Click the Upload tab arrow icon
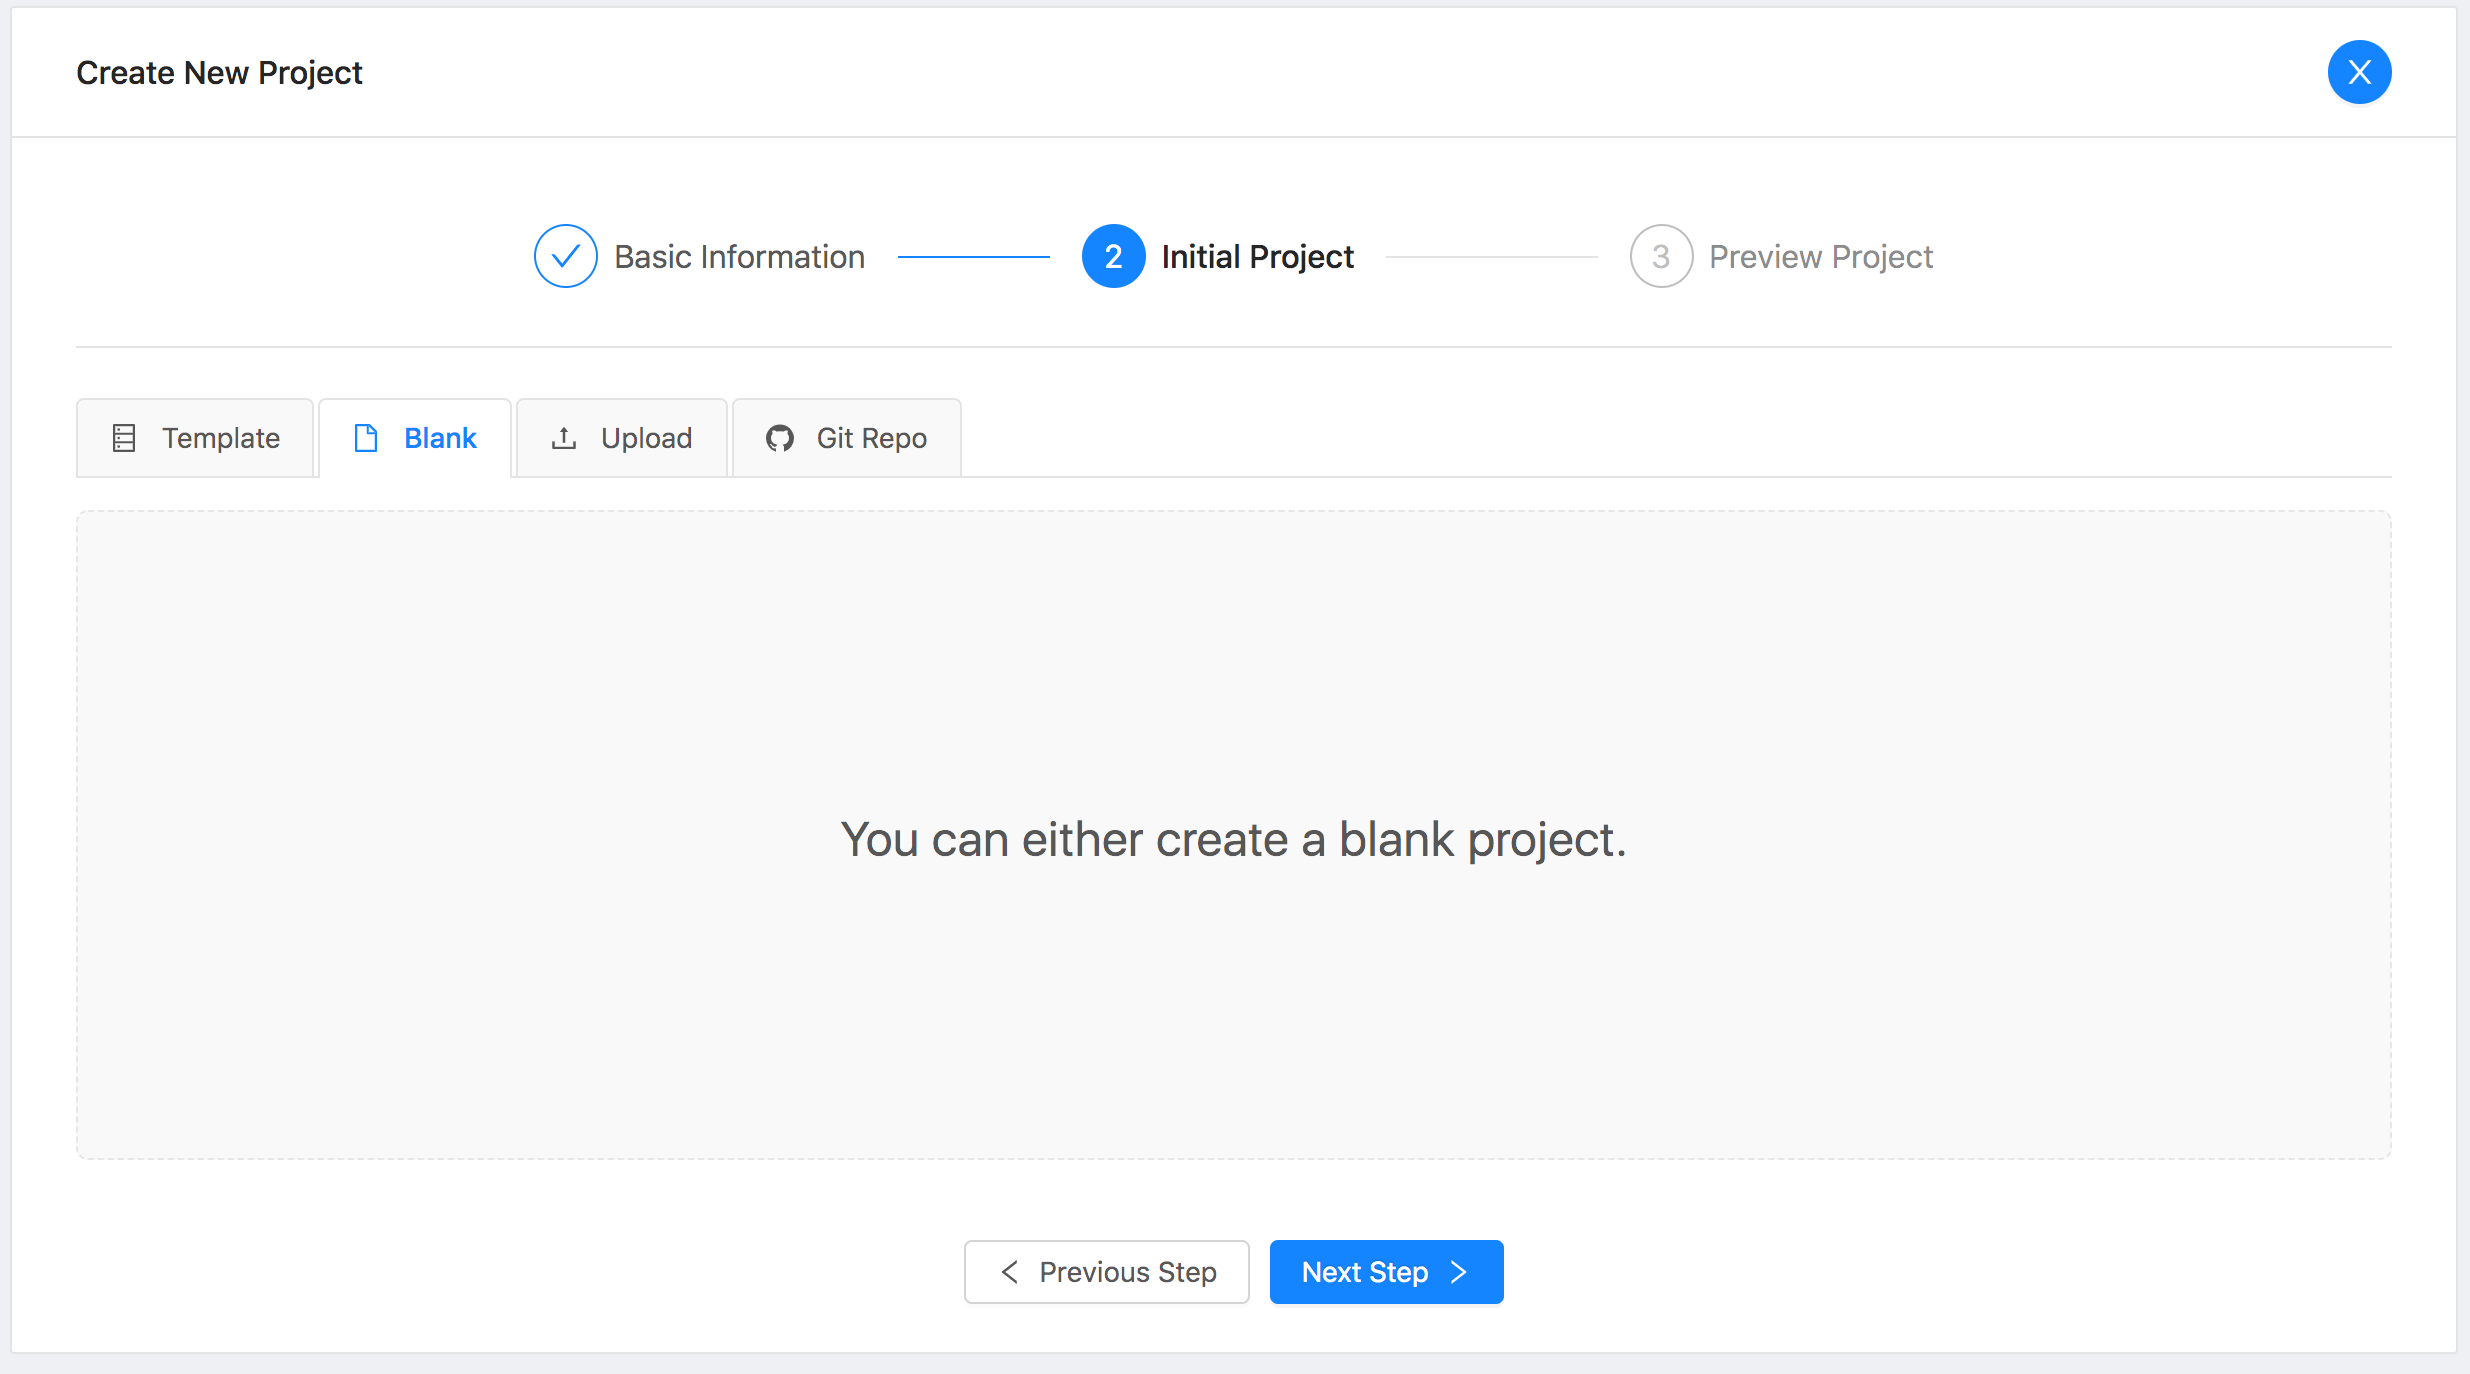Screen dimensions: 2470x1374 (564, 438)
